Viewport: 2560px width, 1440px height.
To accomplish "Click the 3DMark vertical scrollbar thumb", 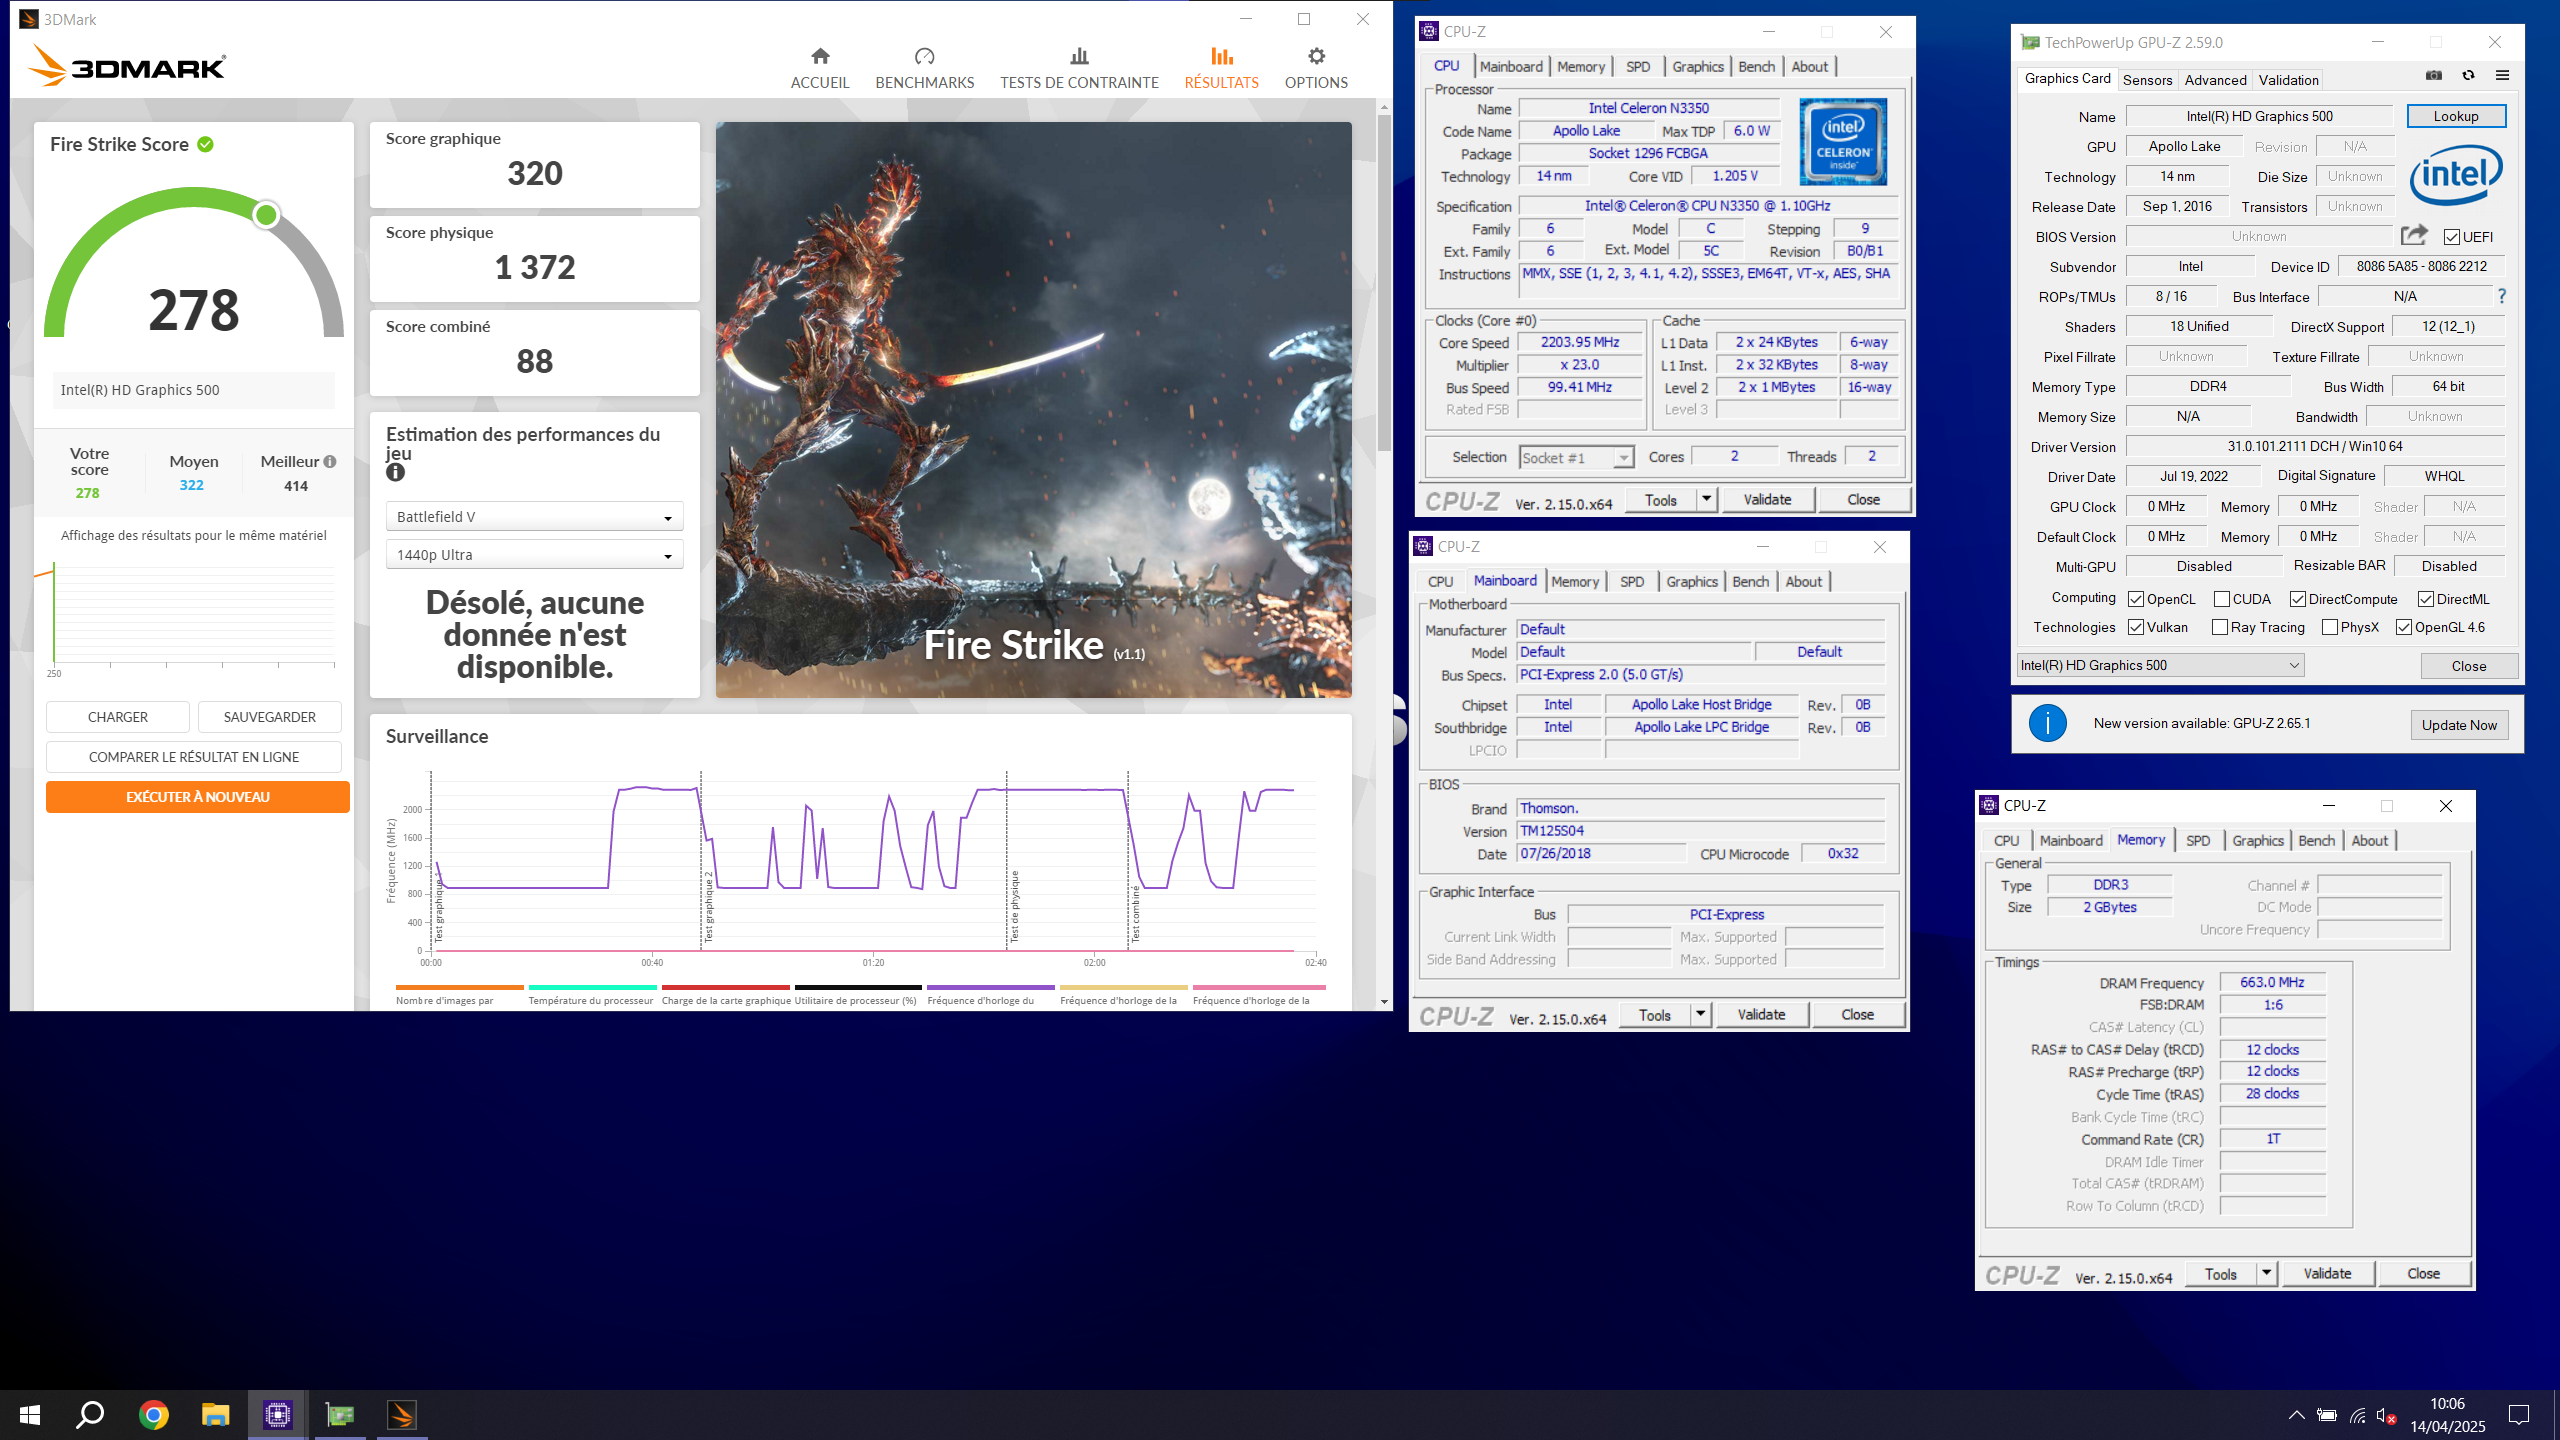I will click(x=1384, y=282).
